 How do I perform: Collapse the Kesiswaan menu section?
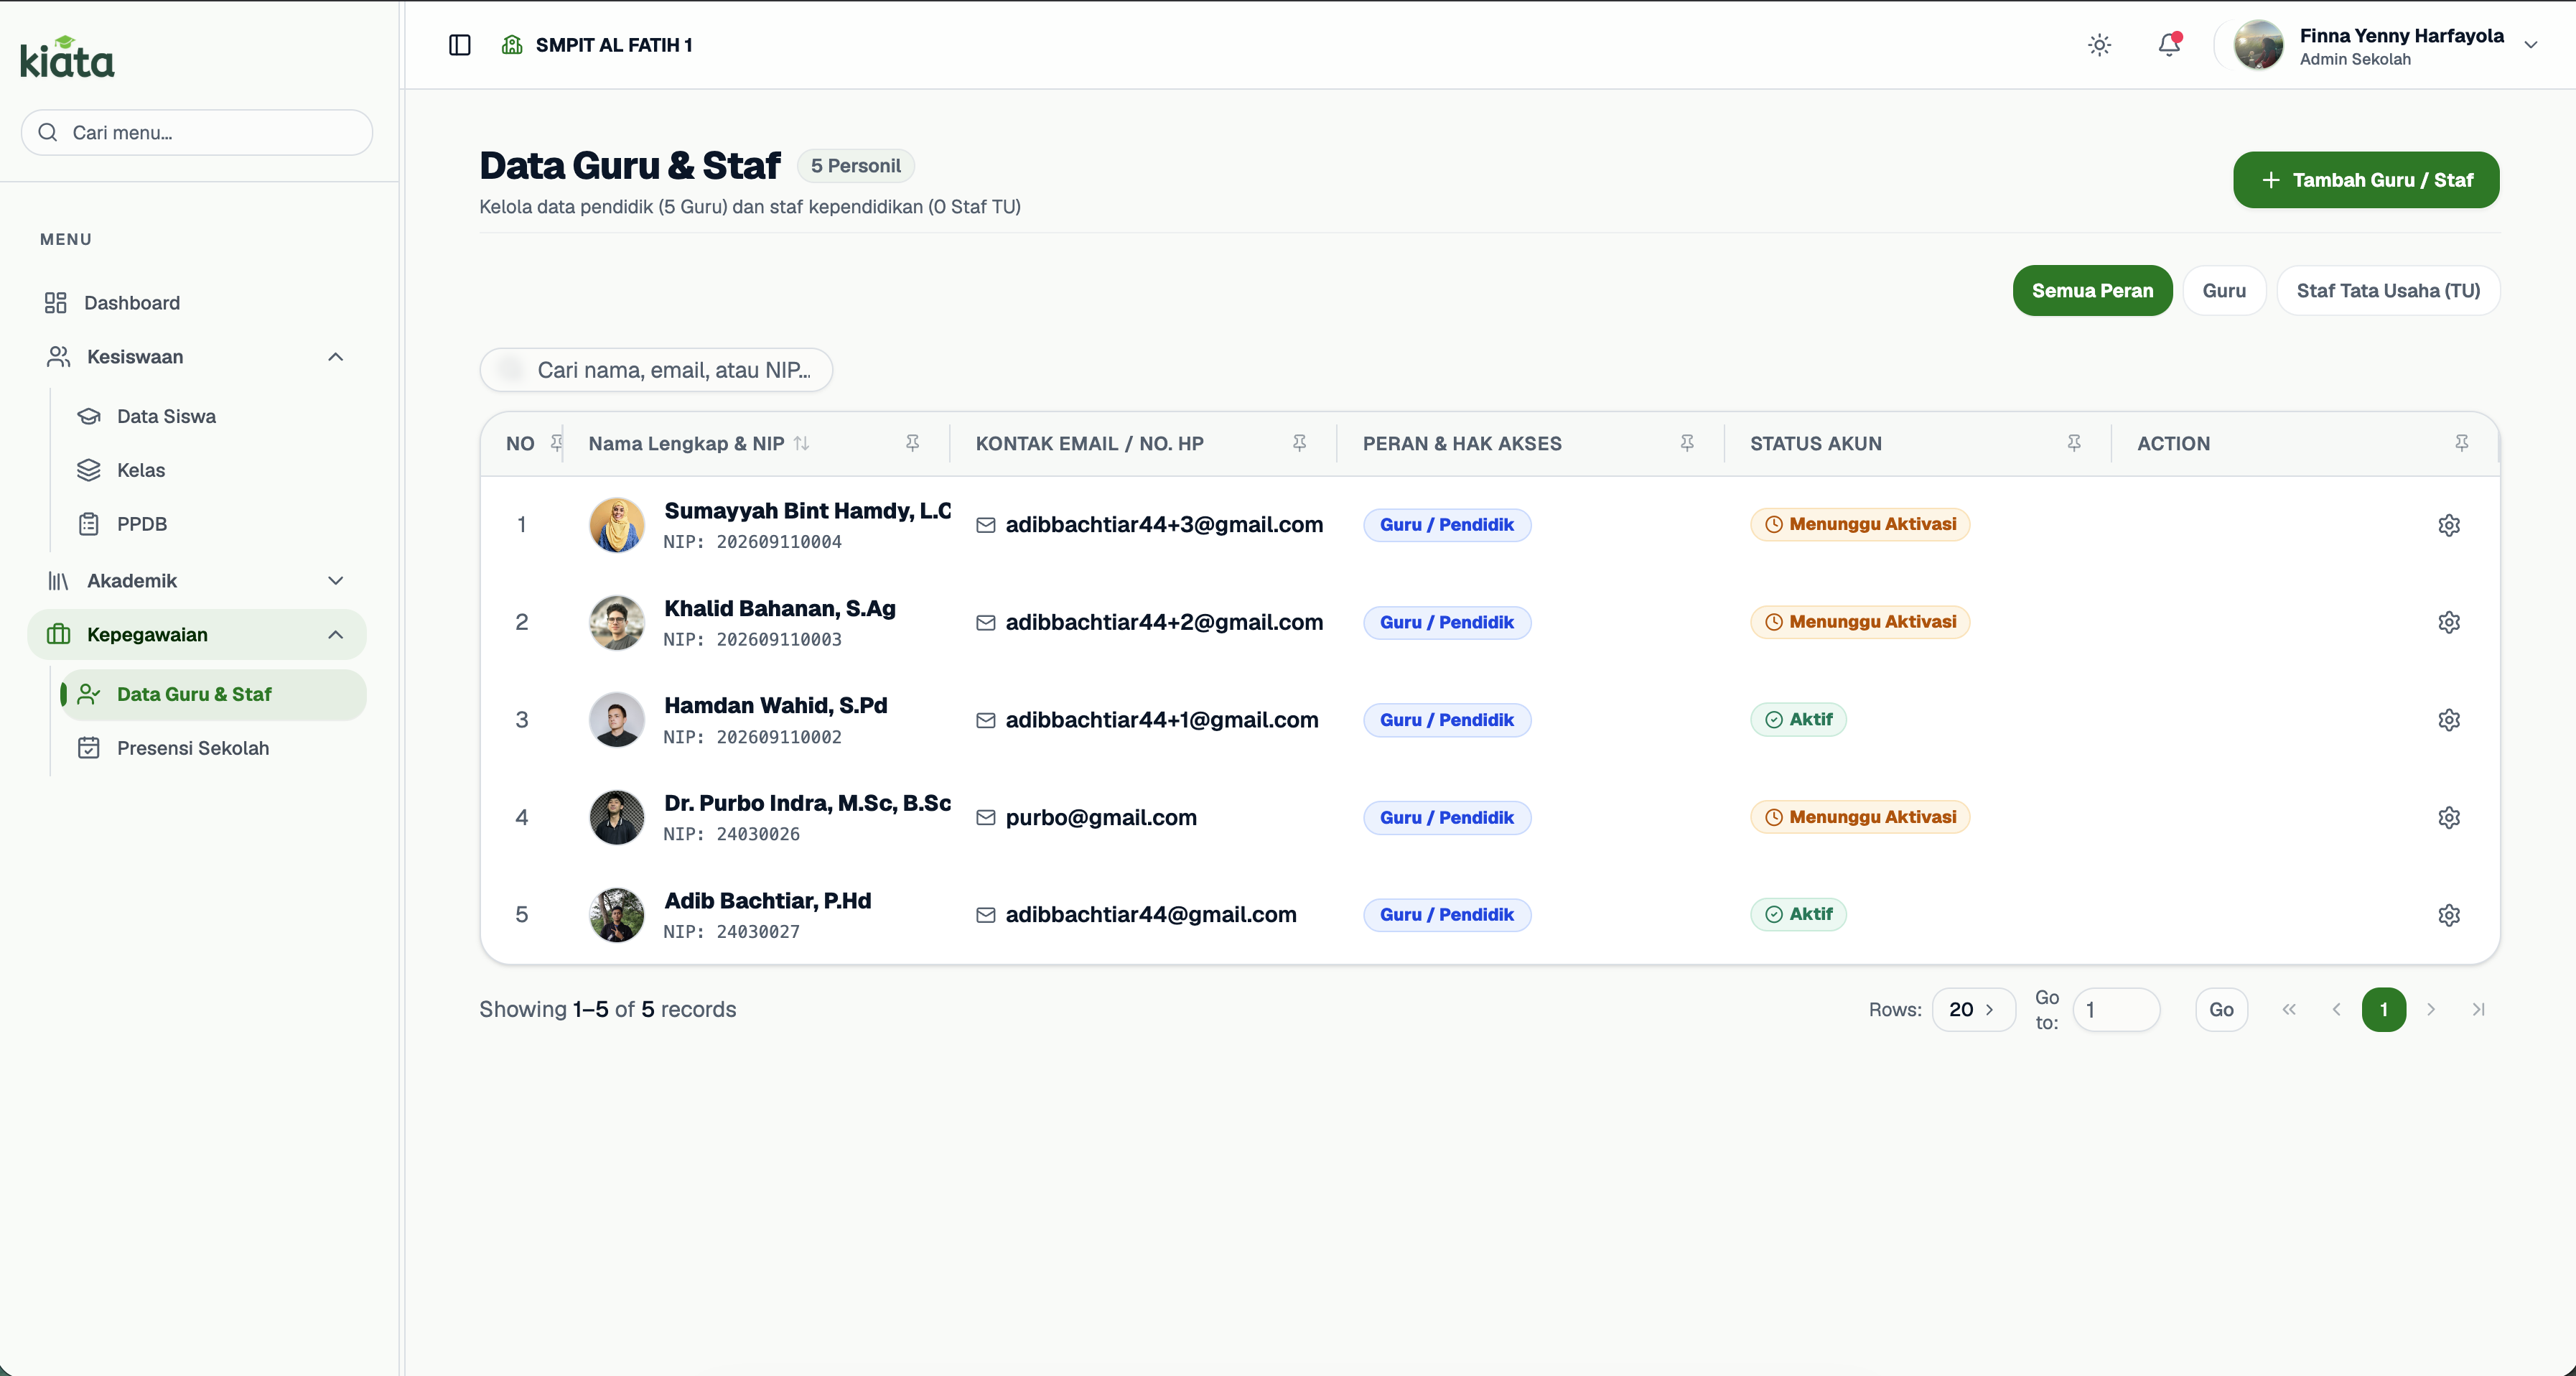tap(335, 357)
